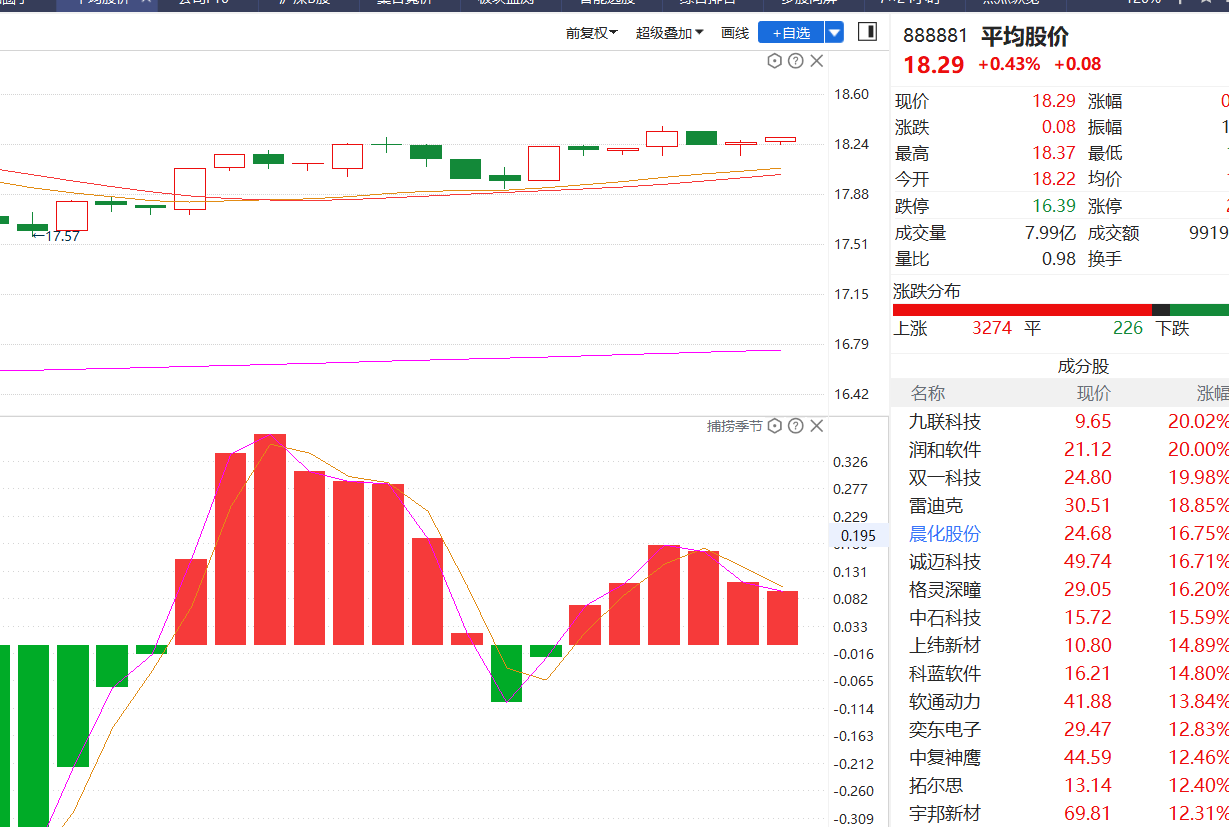Click the 平 count 226

coord(1128,328)
